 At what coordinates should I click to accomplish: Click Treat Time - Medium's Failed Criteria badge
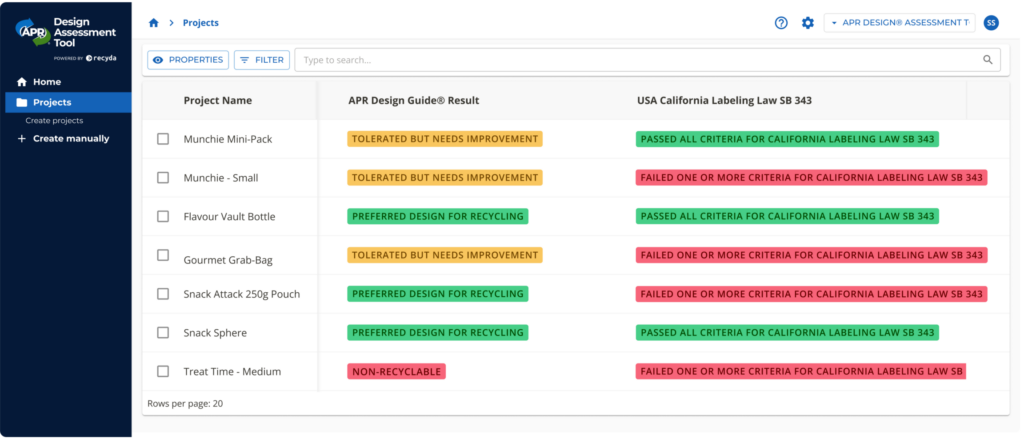pyautogui.click(x=801, y=372)
